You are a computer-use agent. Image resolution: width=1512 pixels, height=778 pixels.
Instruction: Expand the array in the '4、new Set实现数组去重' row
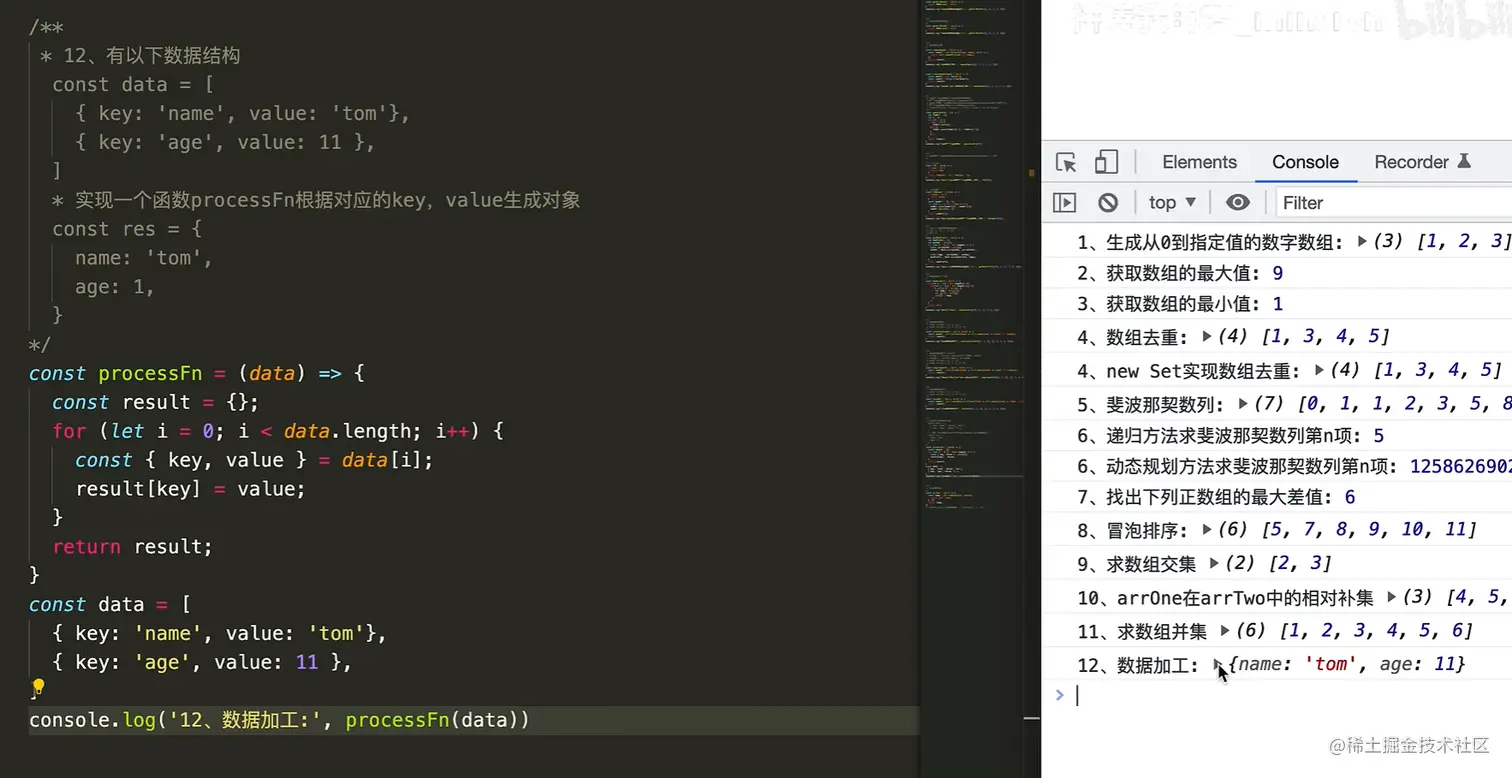[1319, 370]
